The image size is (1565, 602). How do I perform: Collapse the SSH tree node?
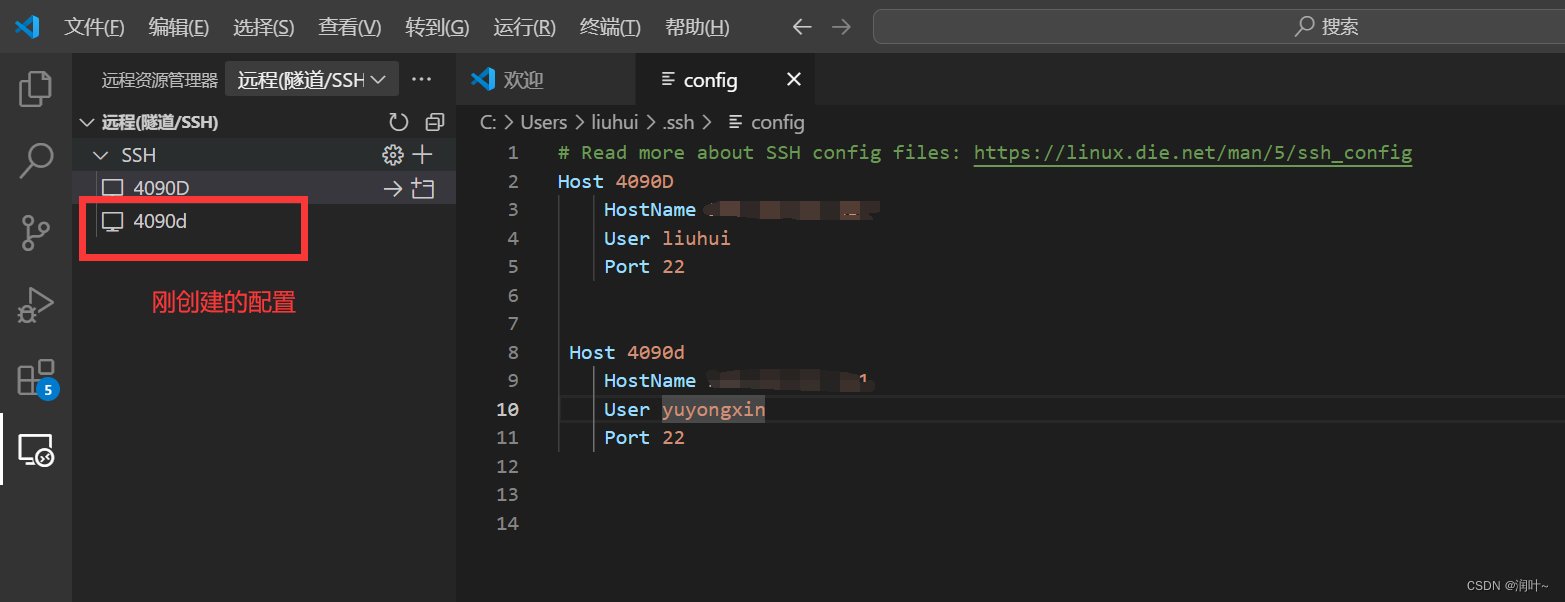coord(100,155)
